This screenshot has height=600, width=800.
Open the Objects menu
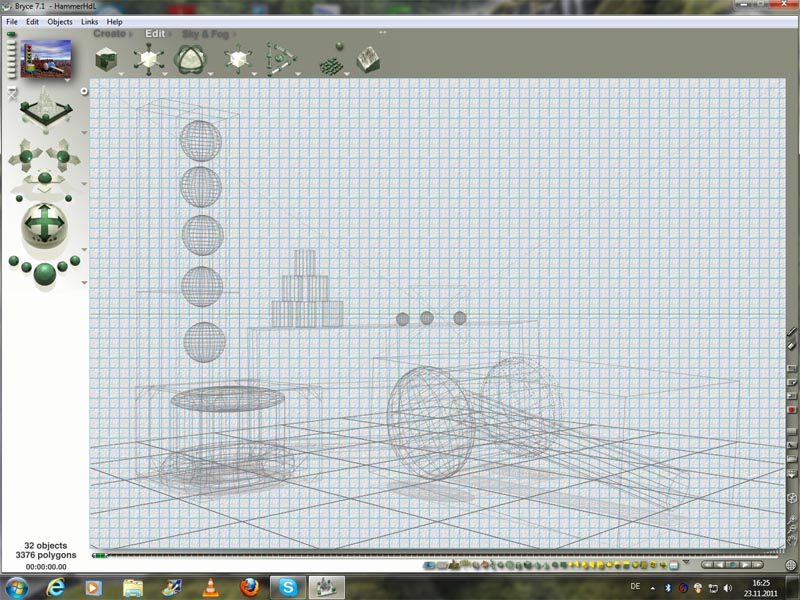click(60, 22)
